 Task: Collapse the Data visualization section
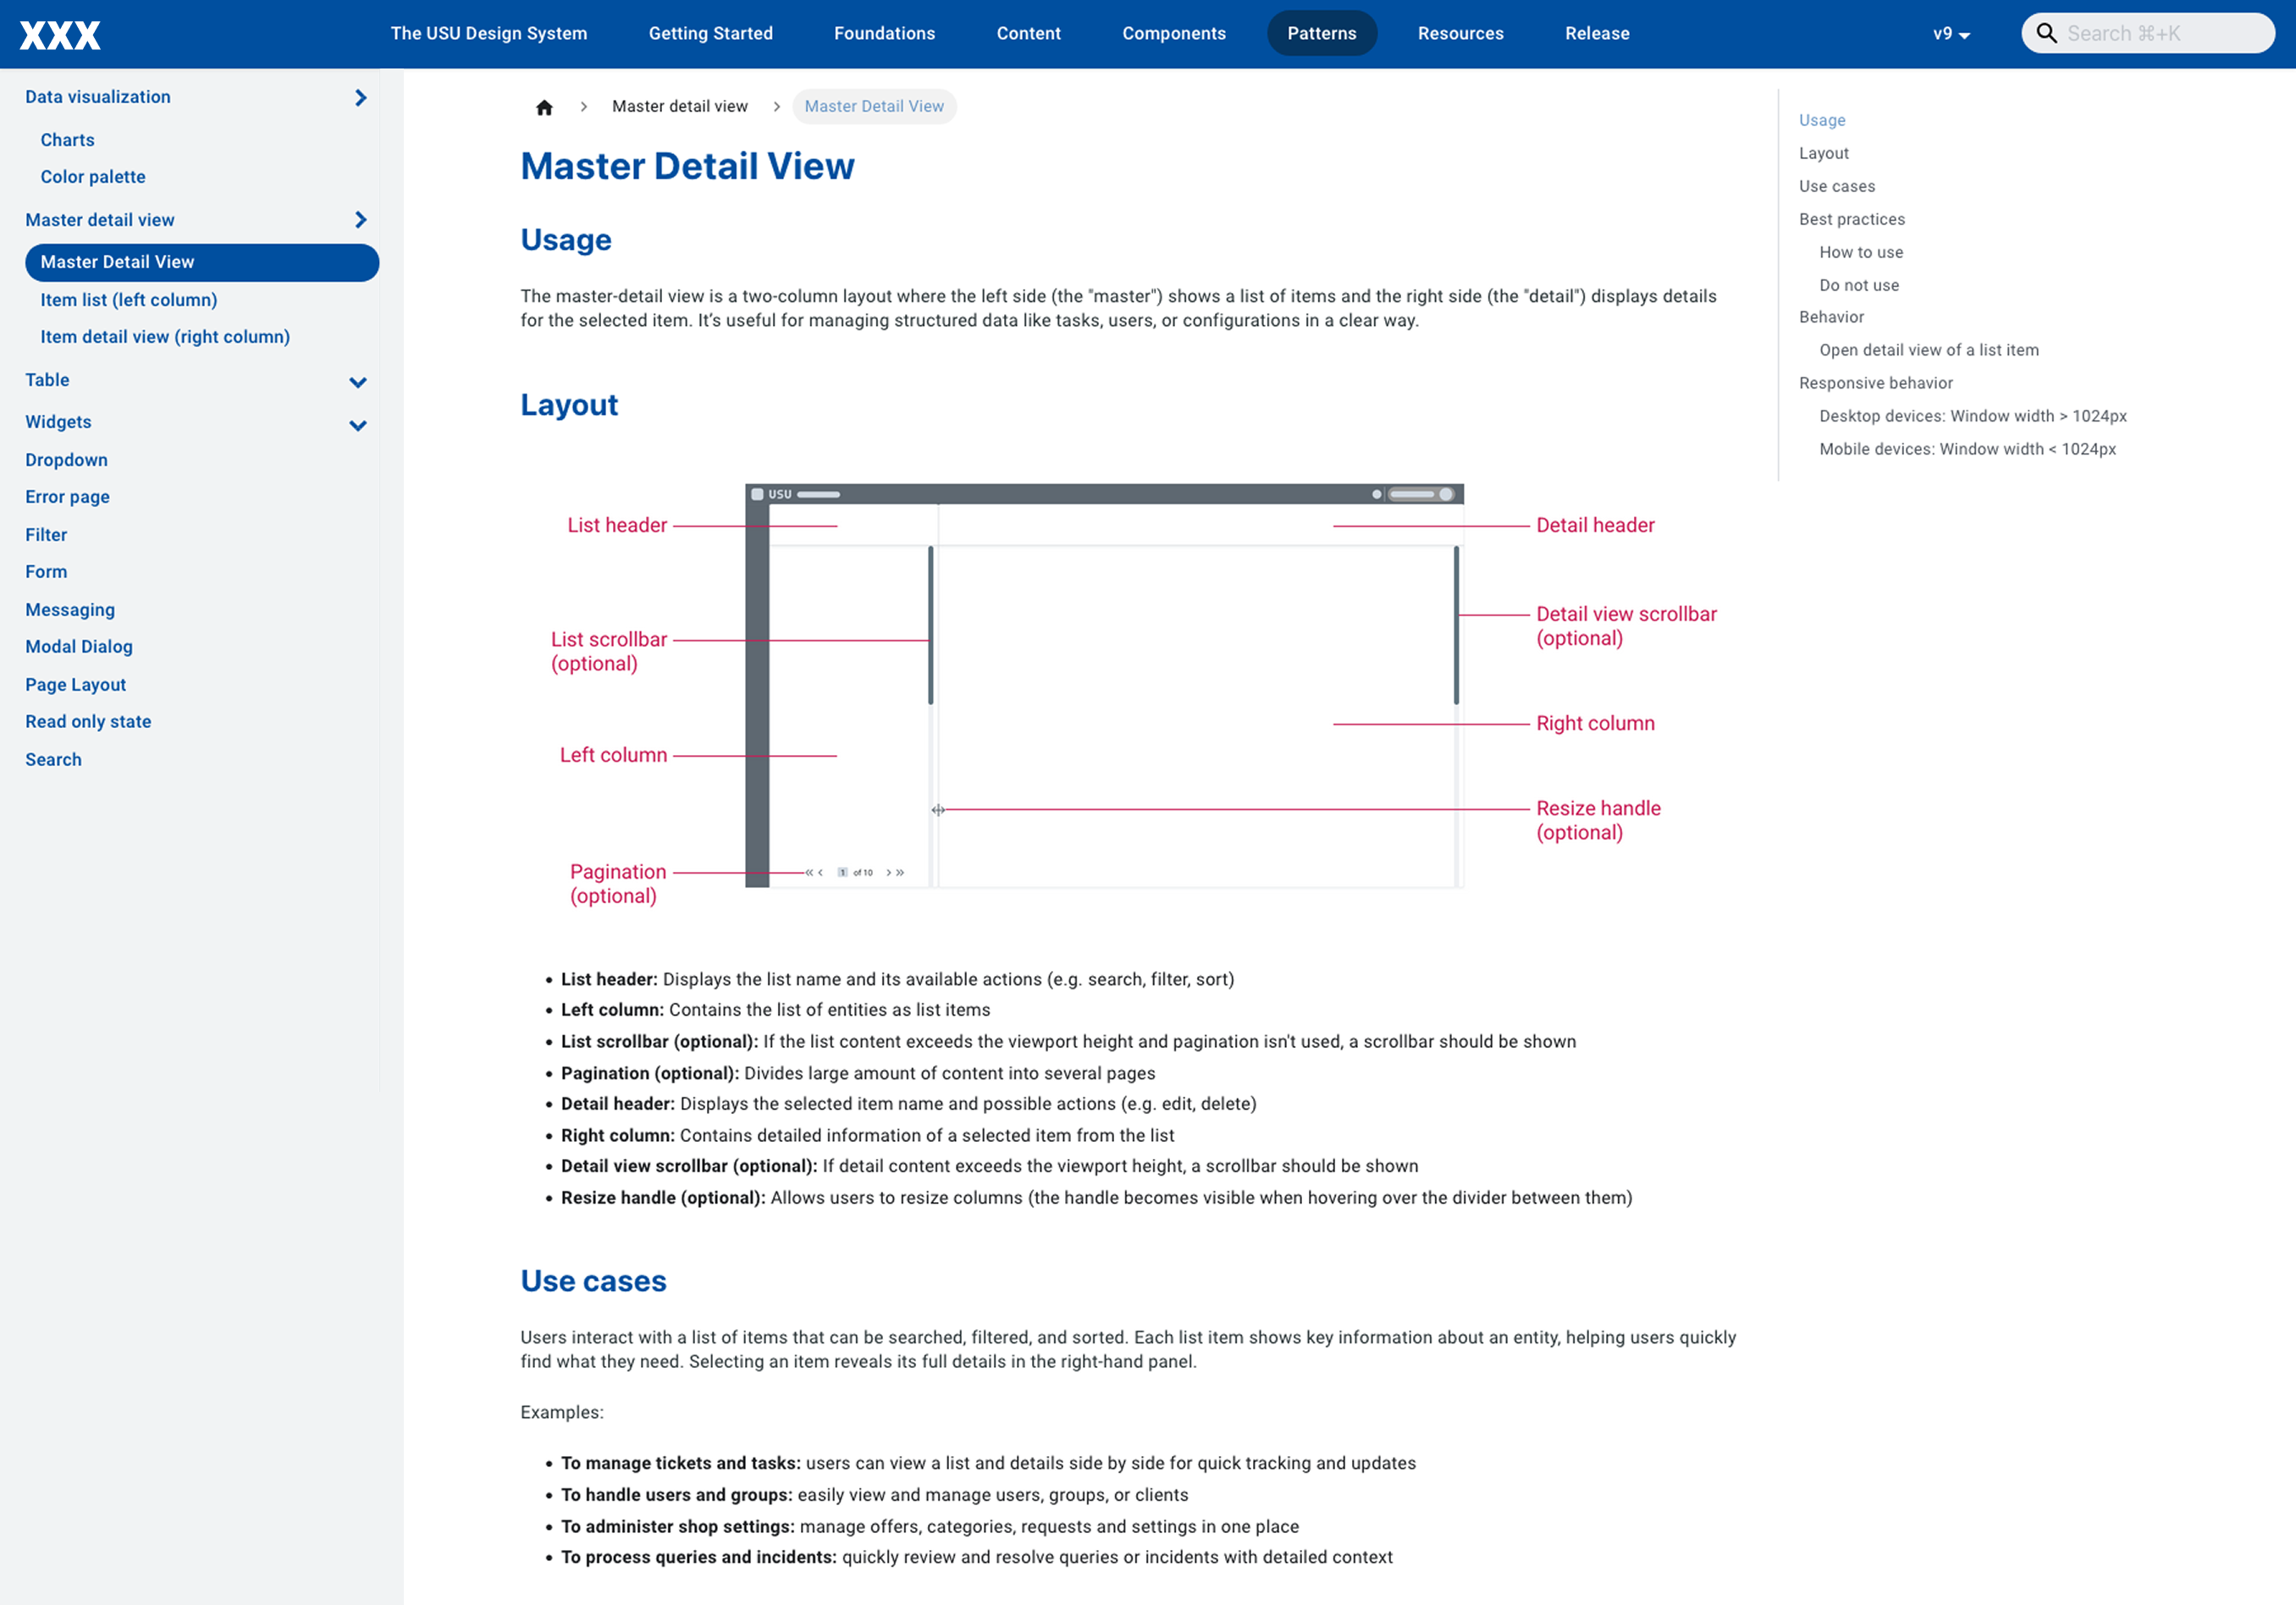click(x=360, y=97)
